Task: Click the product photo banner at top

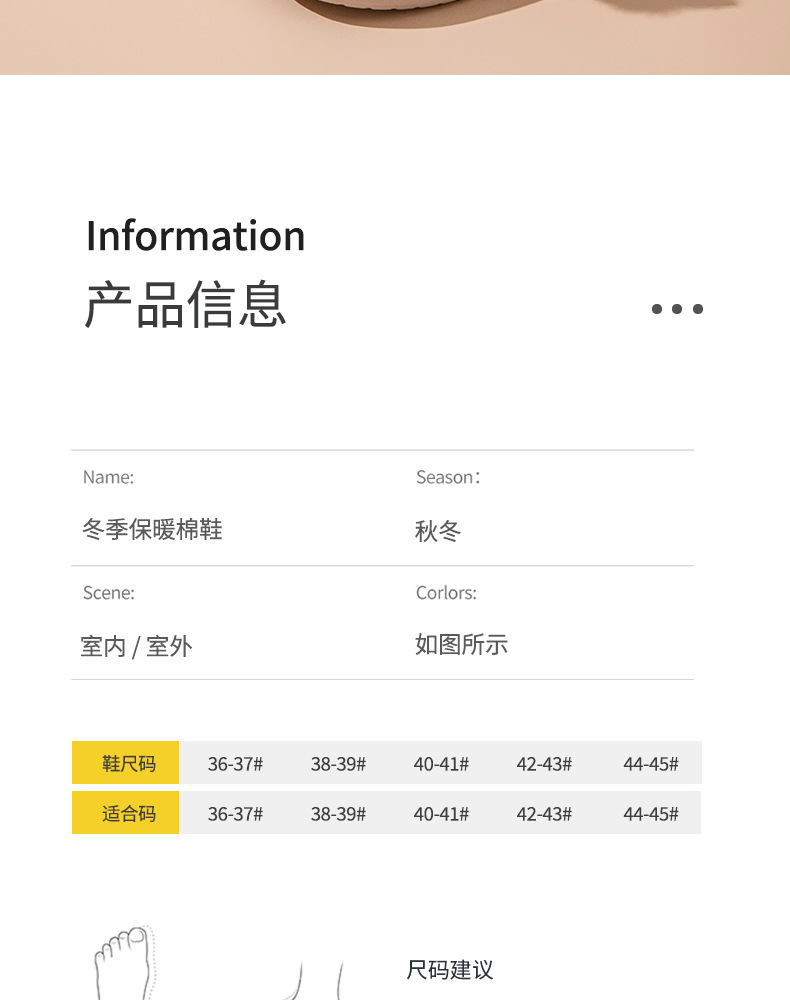Action: tap(395, 37)
